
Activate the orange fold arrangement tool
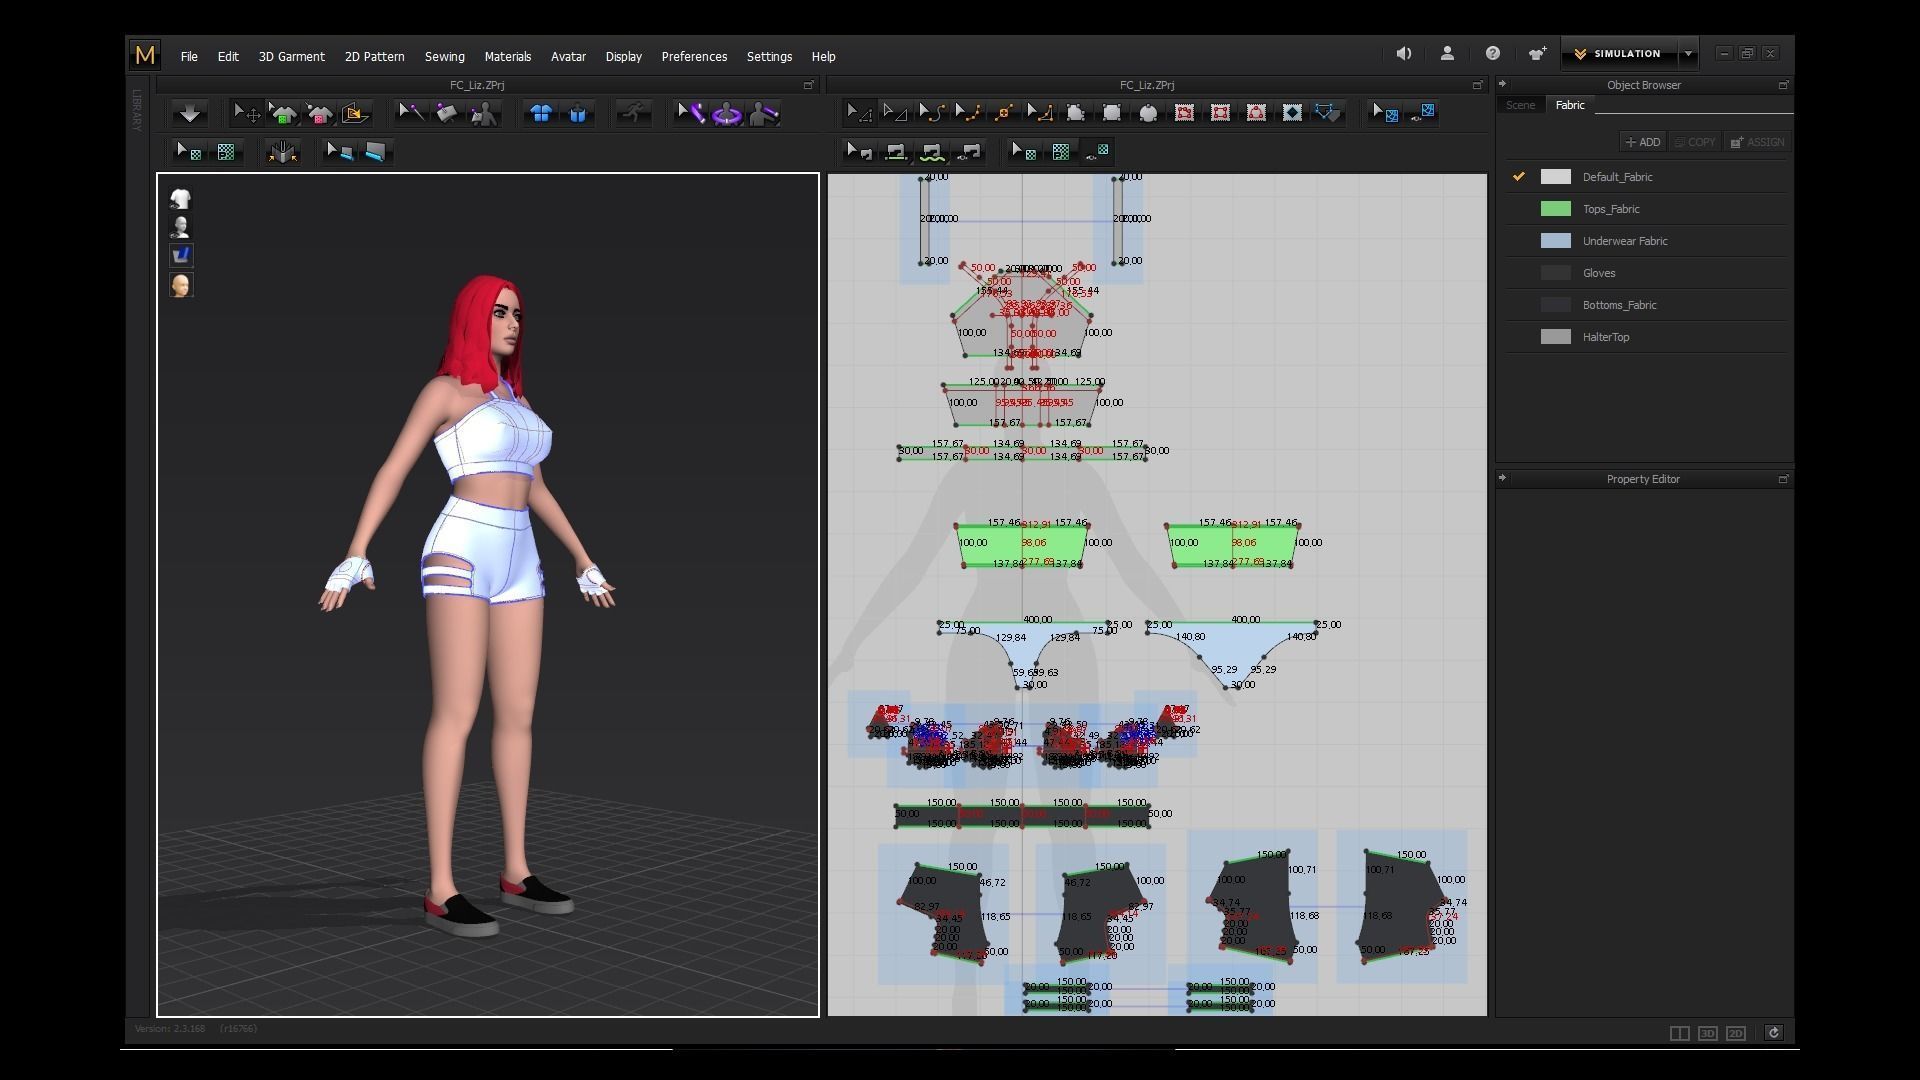(355, 113)
